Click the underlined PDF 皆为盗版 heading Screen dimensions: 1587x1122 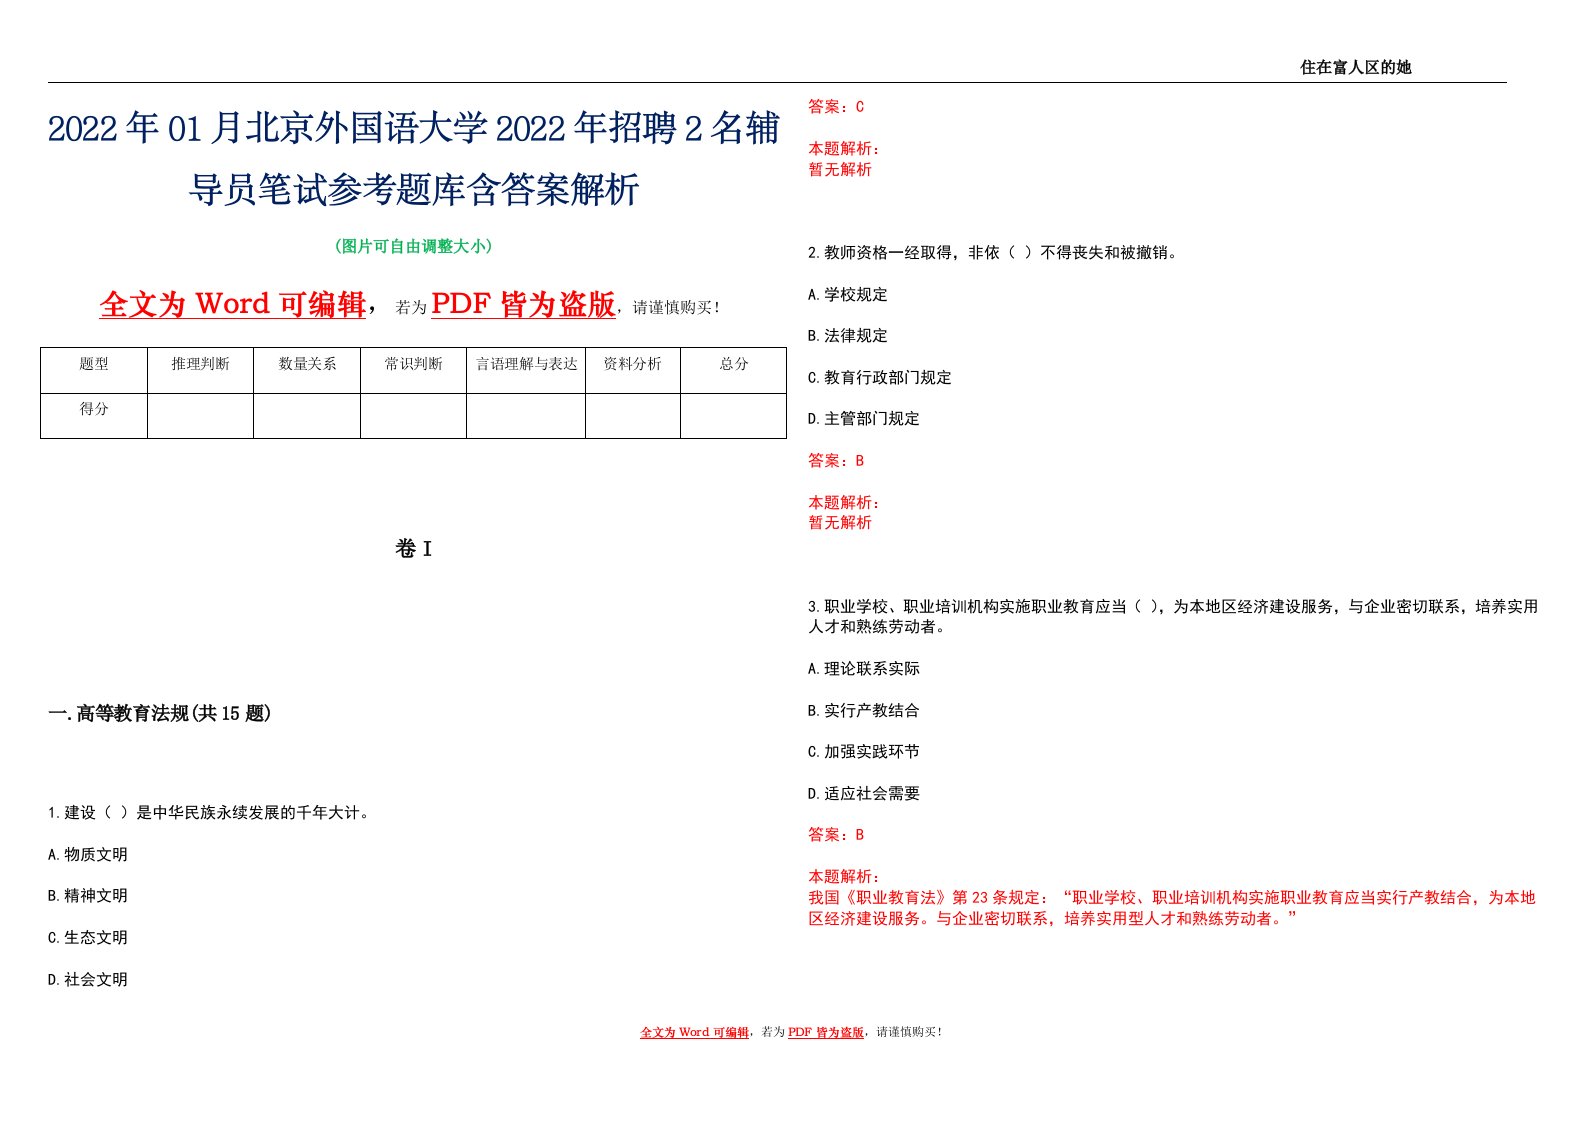(523, 304)
